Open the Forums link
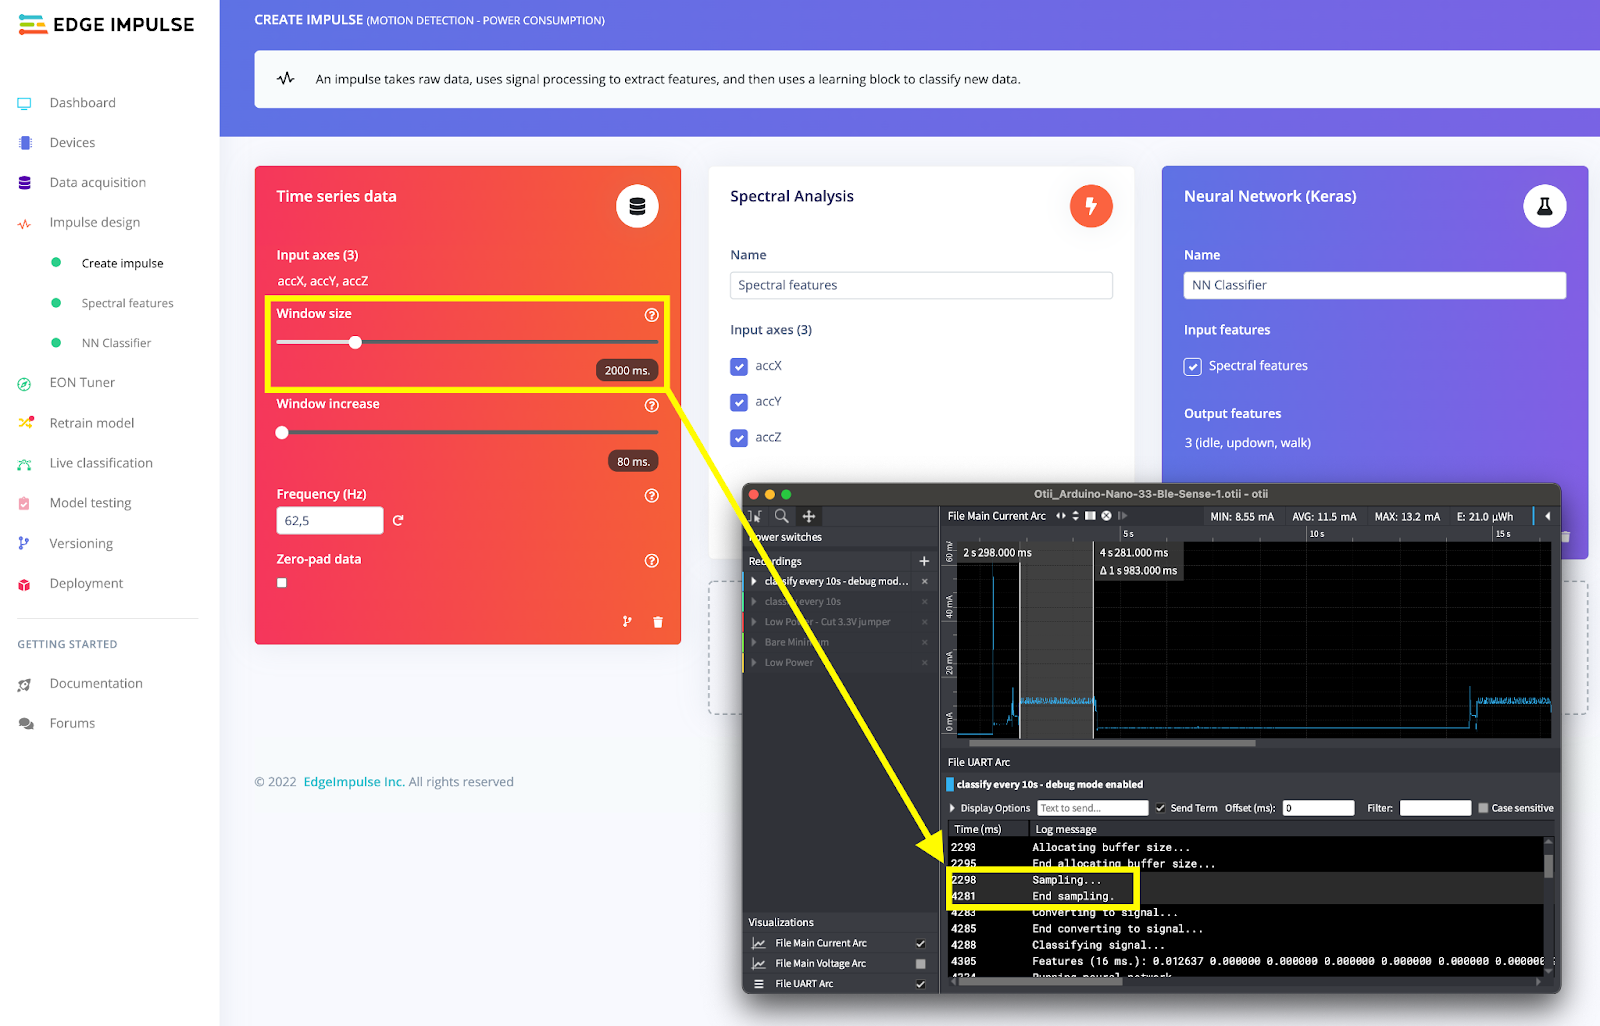1600x1026 pixels. coord(72,723)
